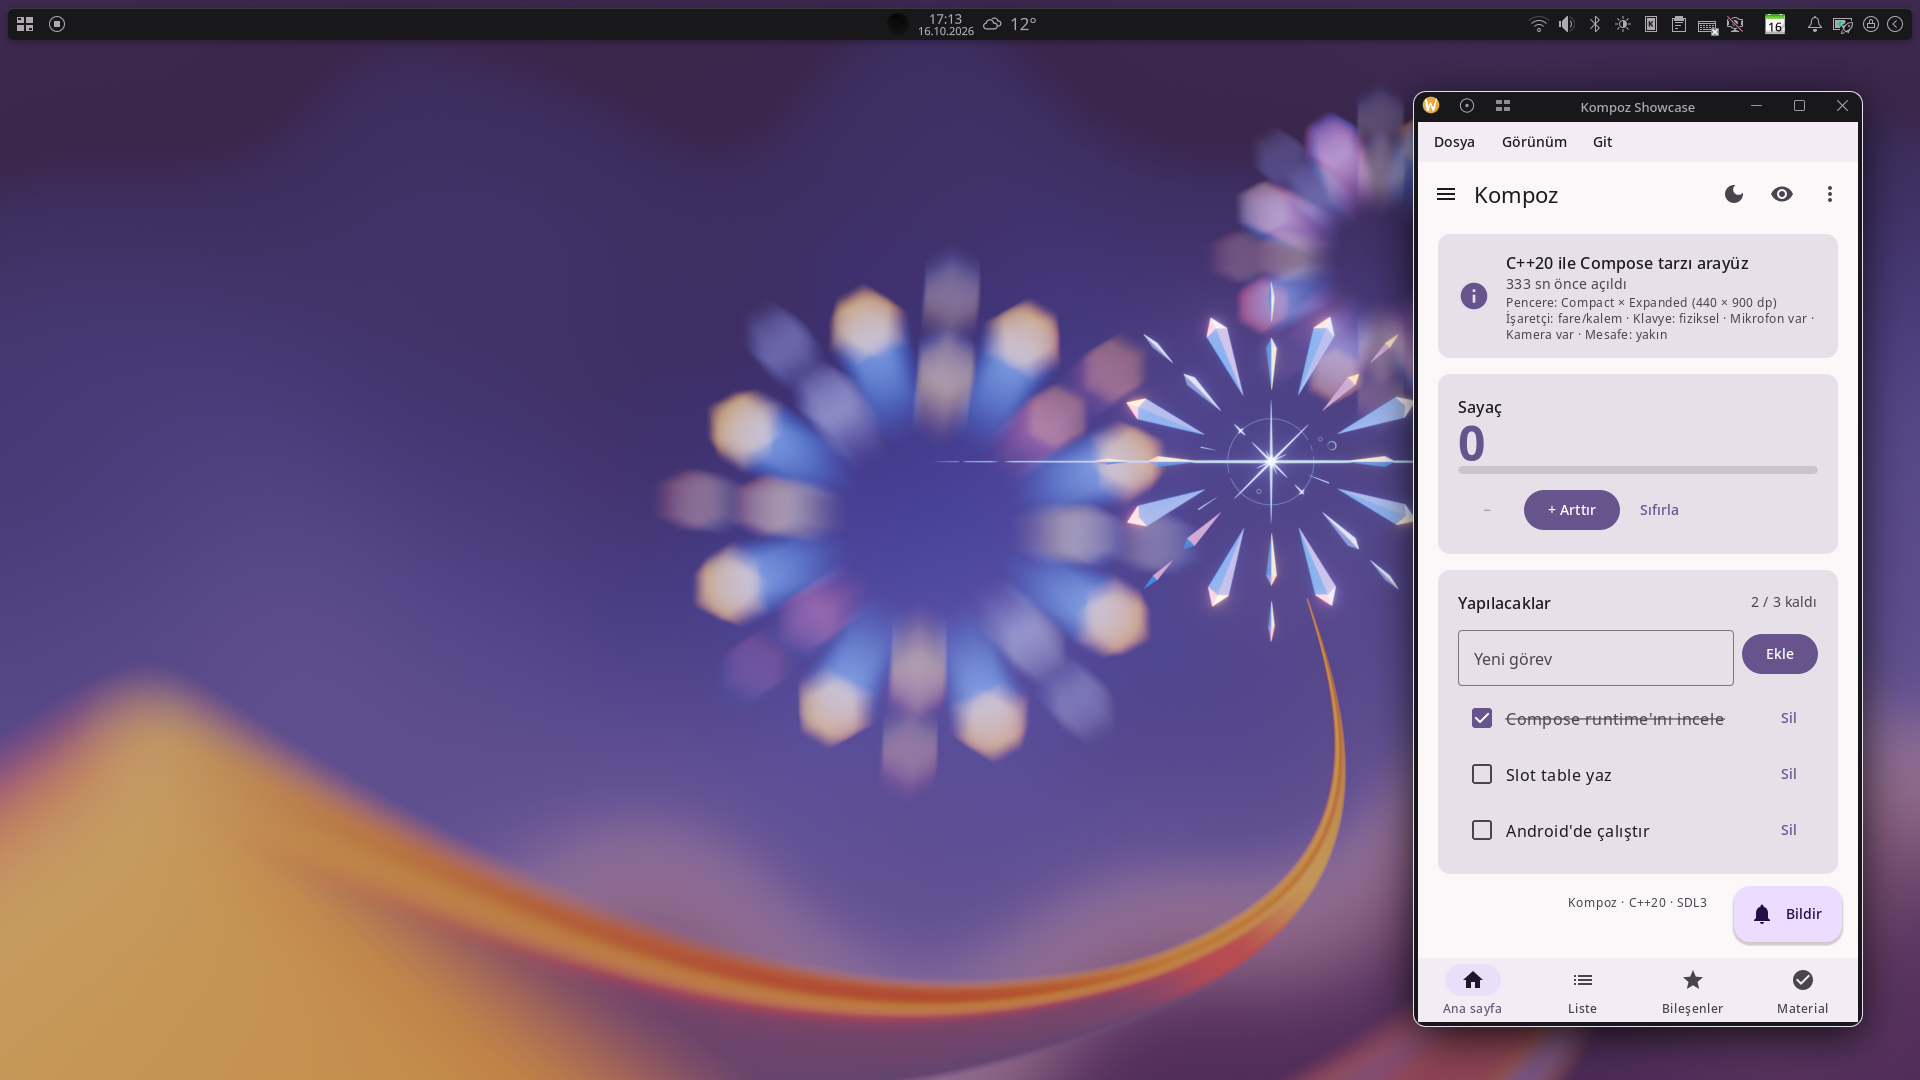Open the notifications bell in the top panel
This screenshot has width=1920, height=1080.
click(x=1814, y=24)
